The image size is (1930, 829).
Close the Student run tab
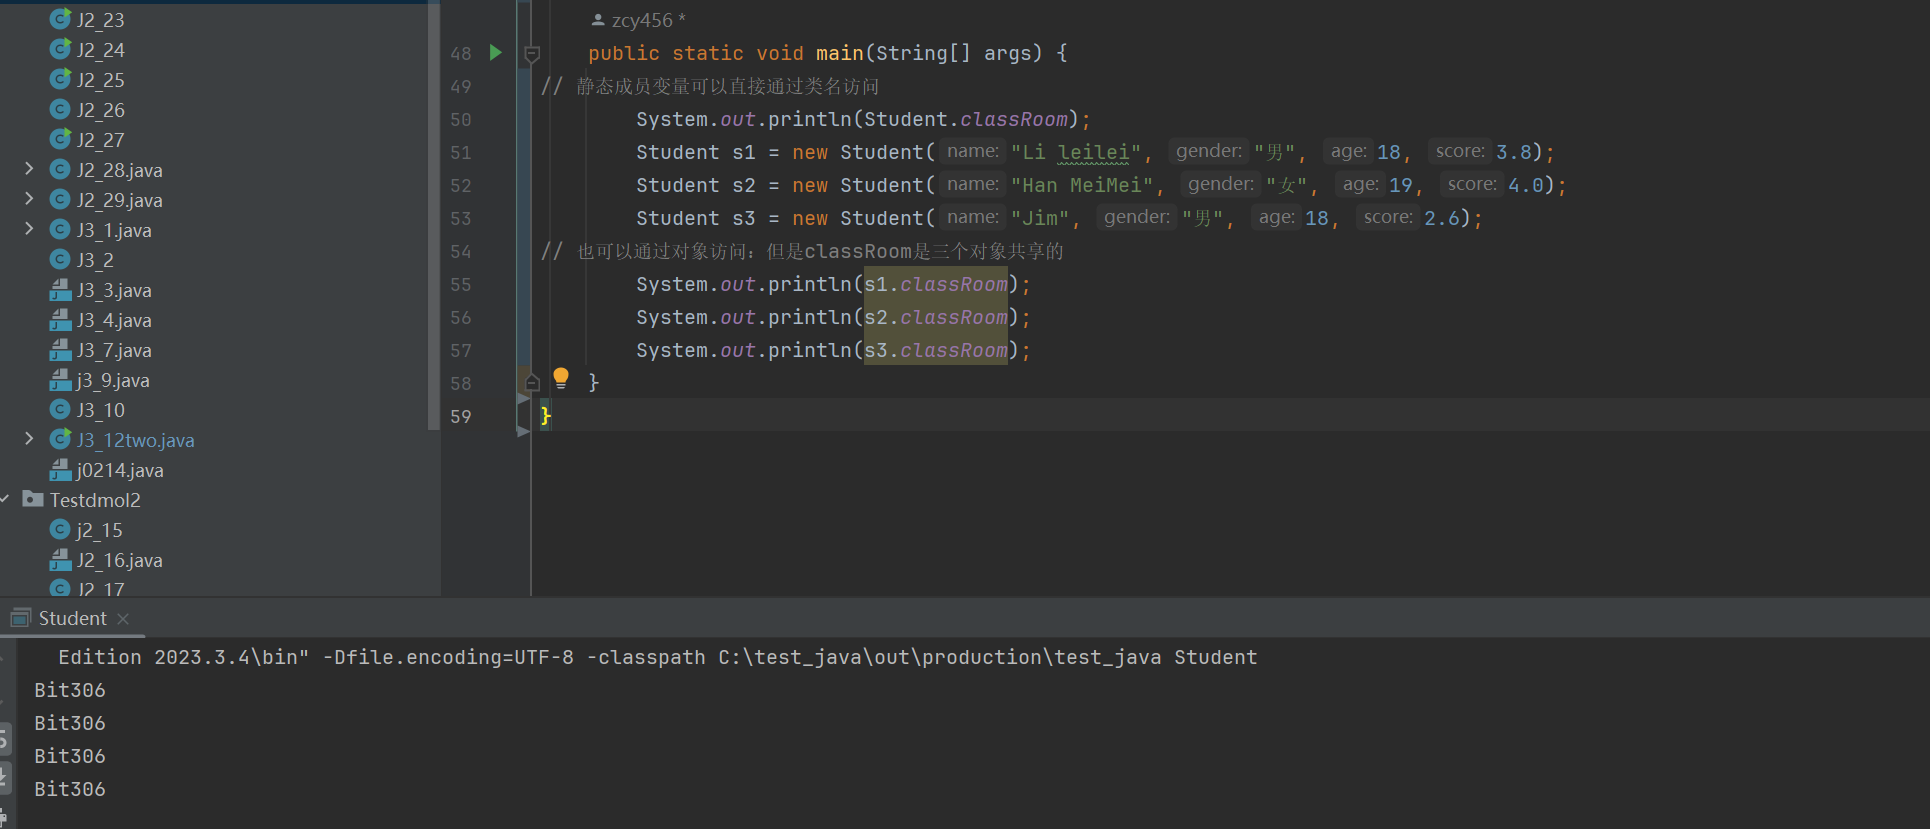[x=123, y=619]
